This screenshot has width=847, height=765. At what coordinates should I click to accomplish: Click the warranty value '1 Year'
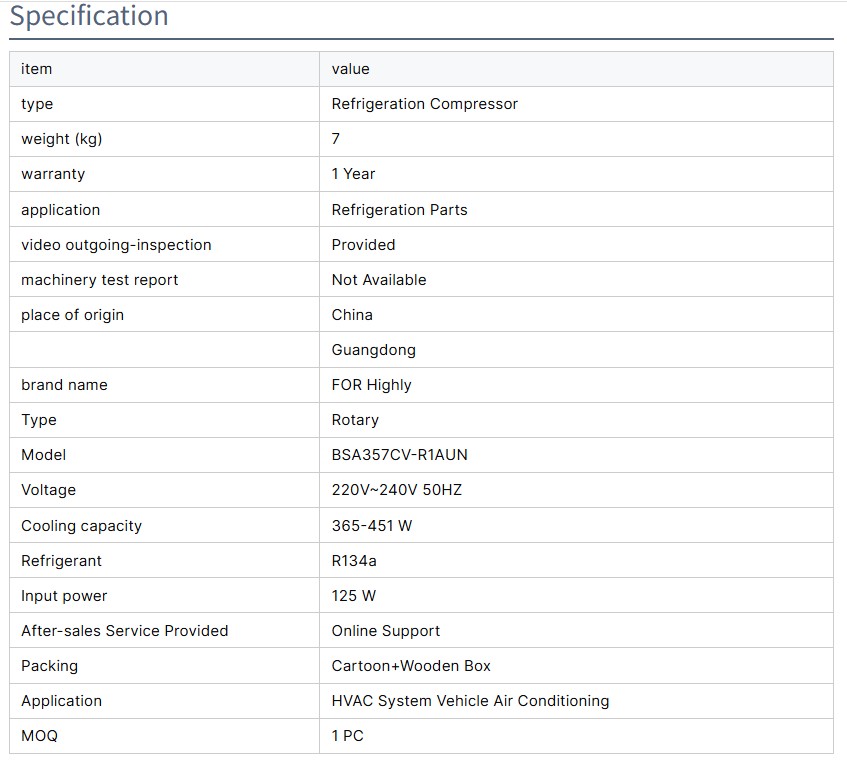pos(353,174)
